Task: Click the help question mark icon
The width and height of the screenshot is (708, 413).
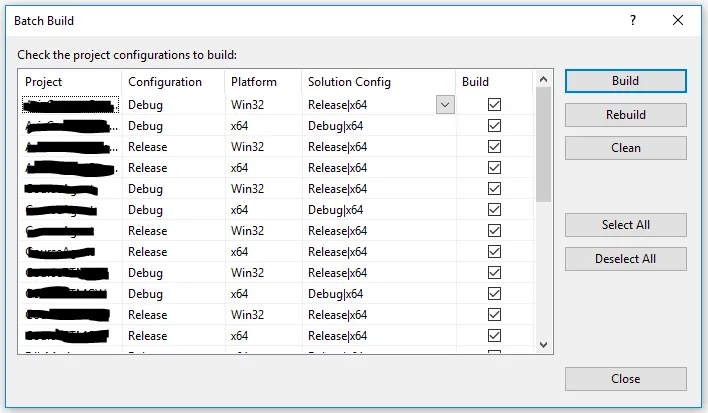Action: click(x=632, y=20)
